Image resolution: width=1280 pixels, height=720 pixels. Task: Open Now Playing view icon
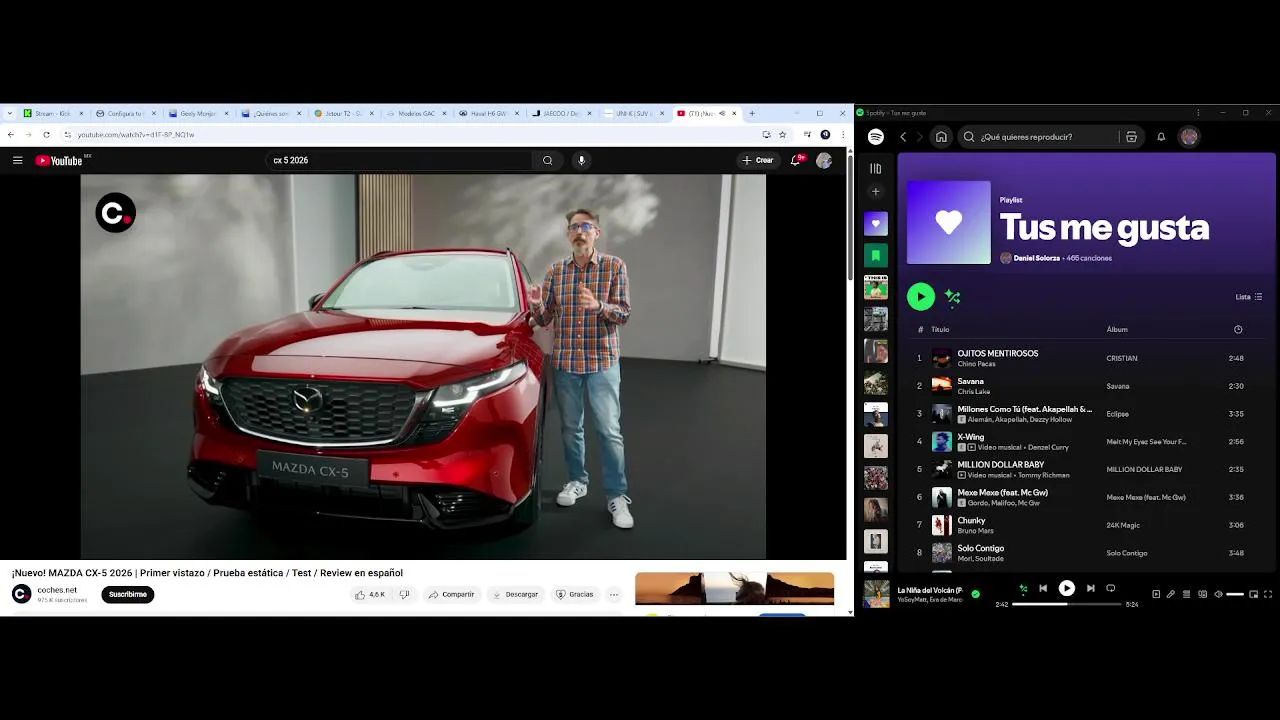pos(1156,594)
